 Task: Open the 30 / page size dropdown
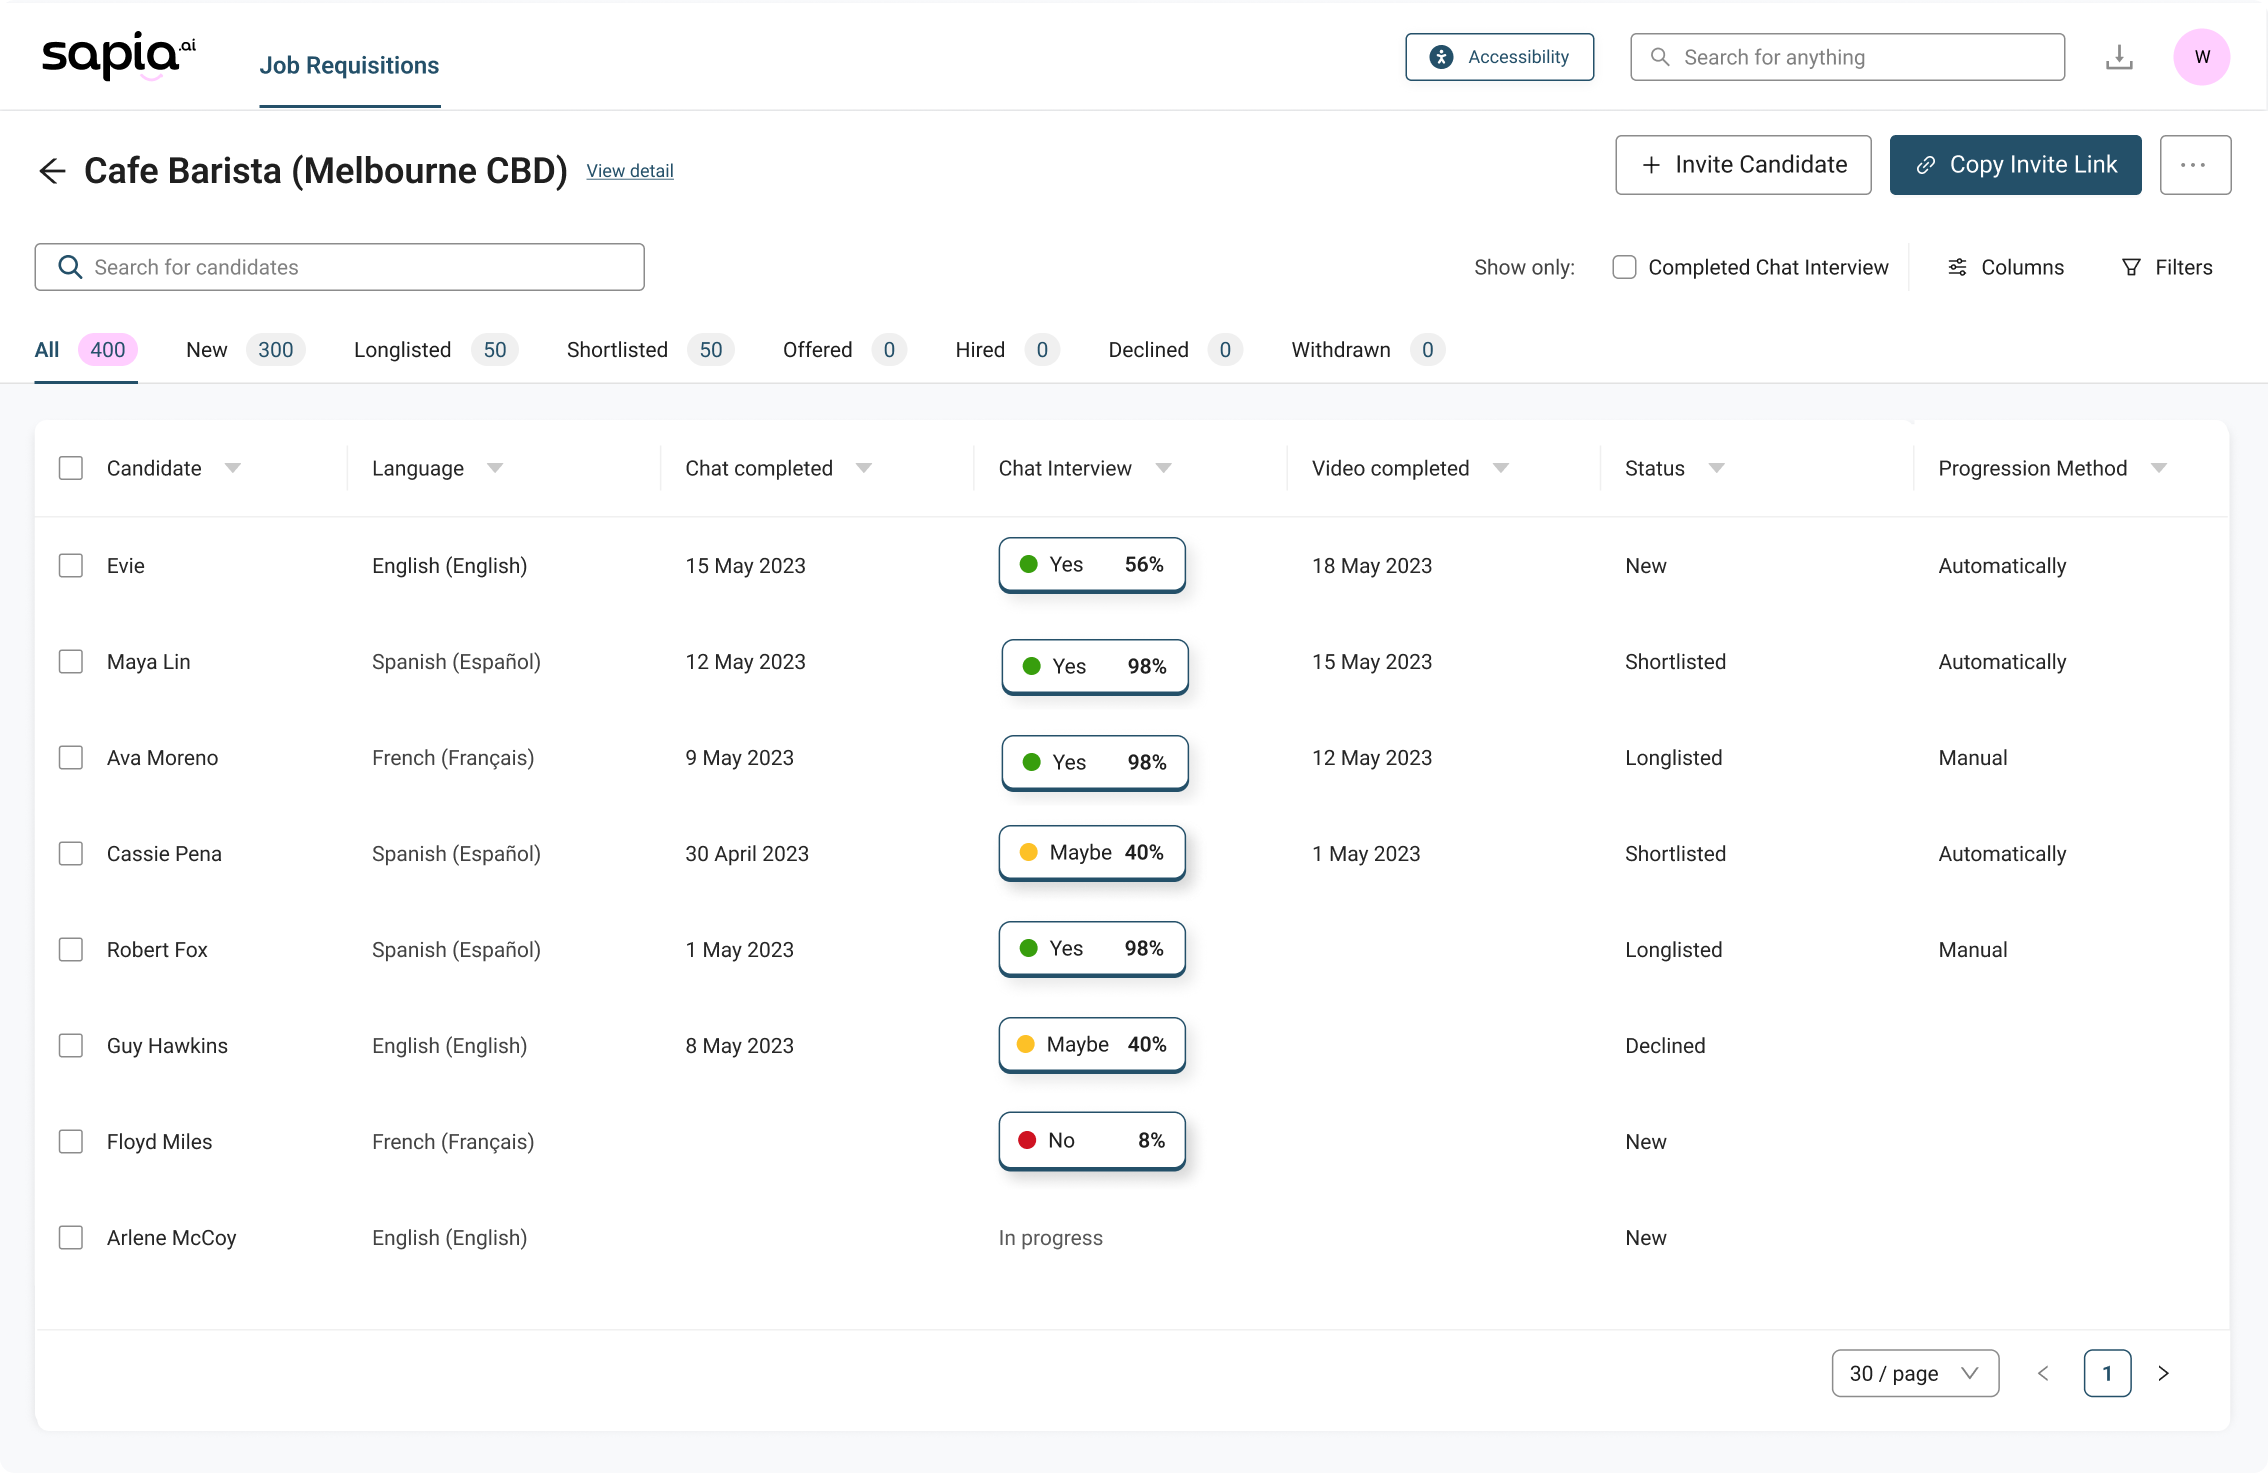[x=1914, y=1373]
